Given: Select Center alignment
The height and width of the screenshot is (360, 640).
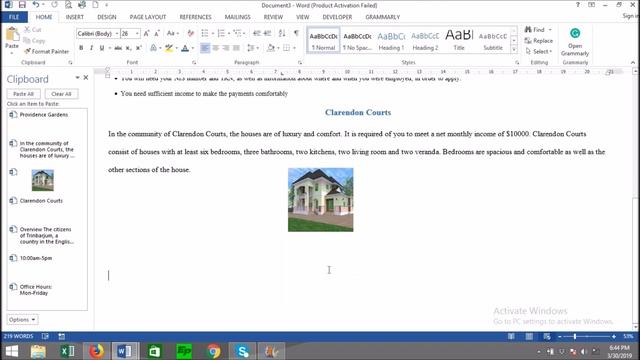Looking at the screenshot, I should tap(216, 48).
